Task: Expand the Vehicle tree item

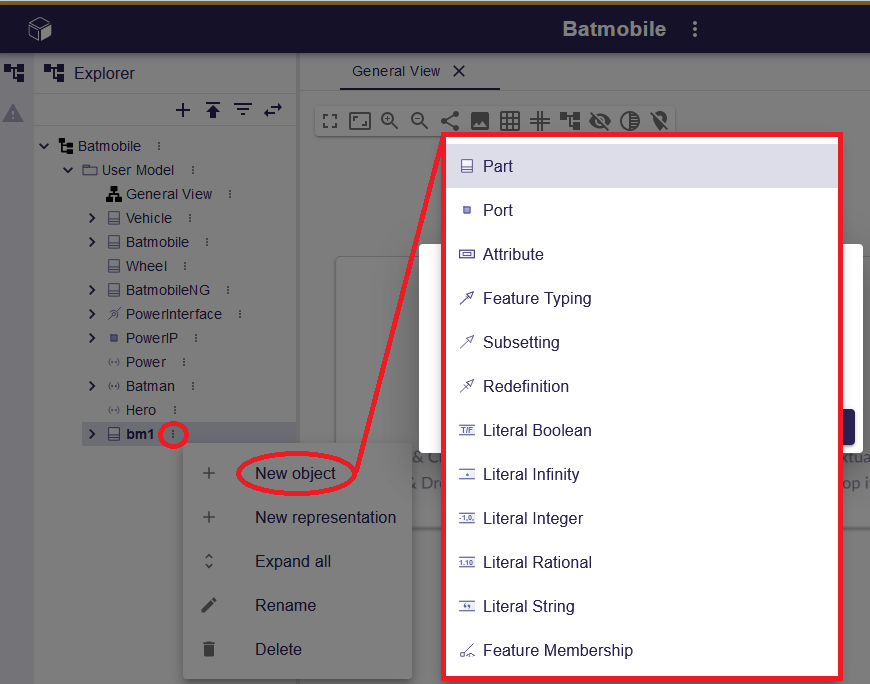Action: point(92,218)
